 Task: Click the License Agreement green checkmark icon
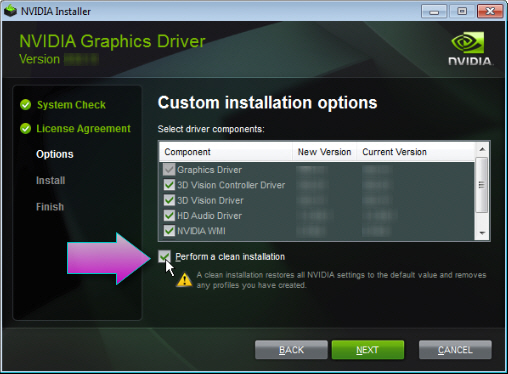[x=25, y=128]
